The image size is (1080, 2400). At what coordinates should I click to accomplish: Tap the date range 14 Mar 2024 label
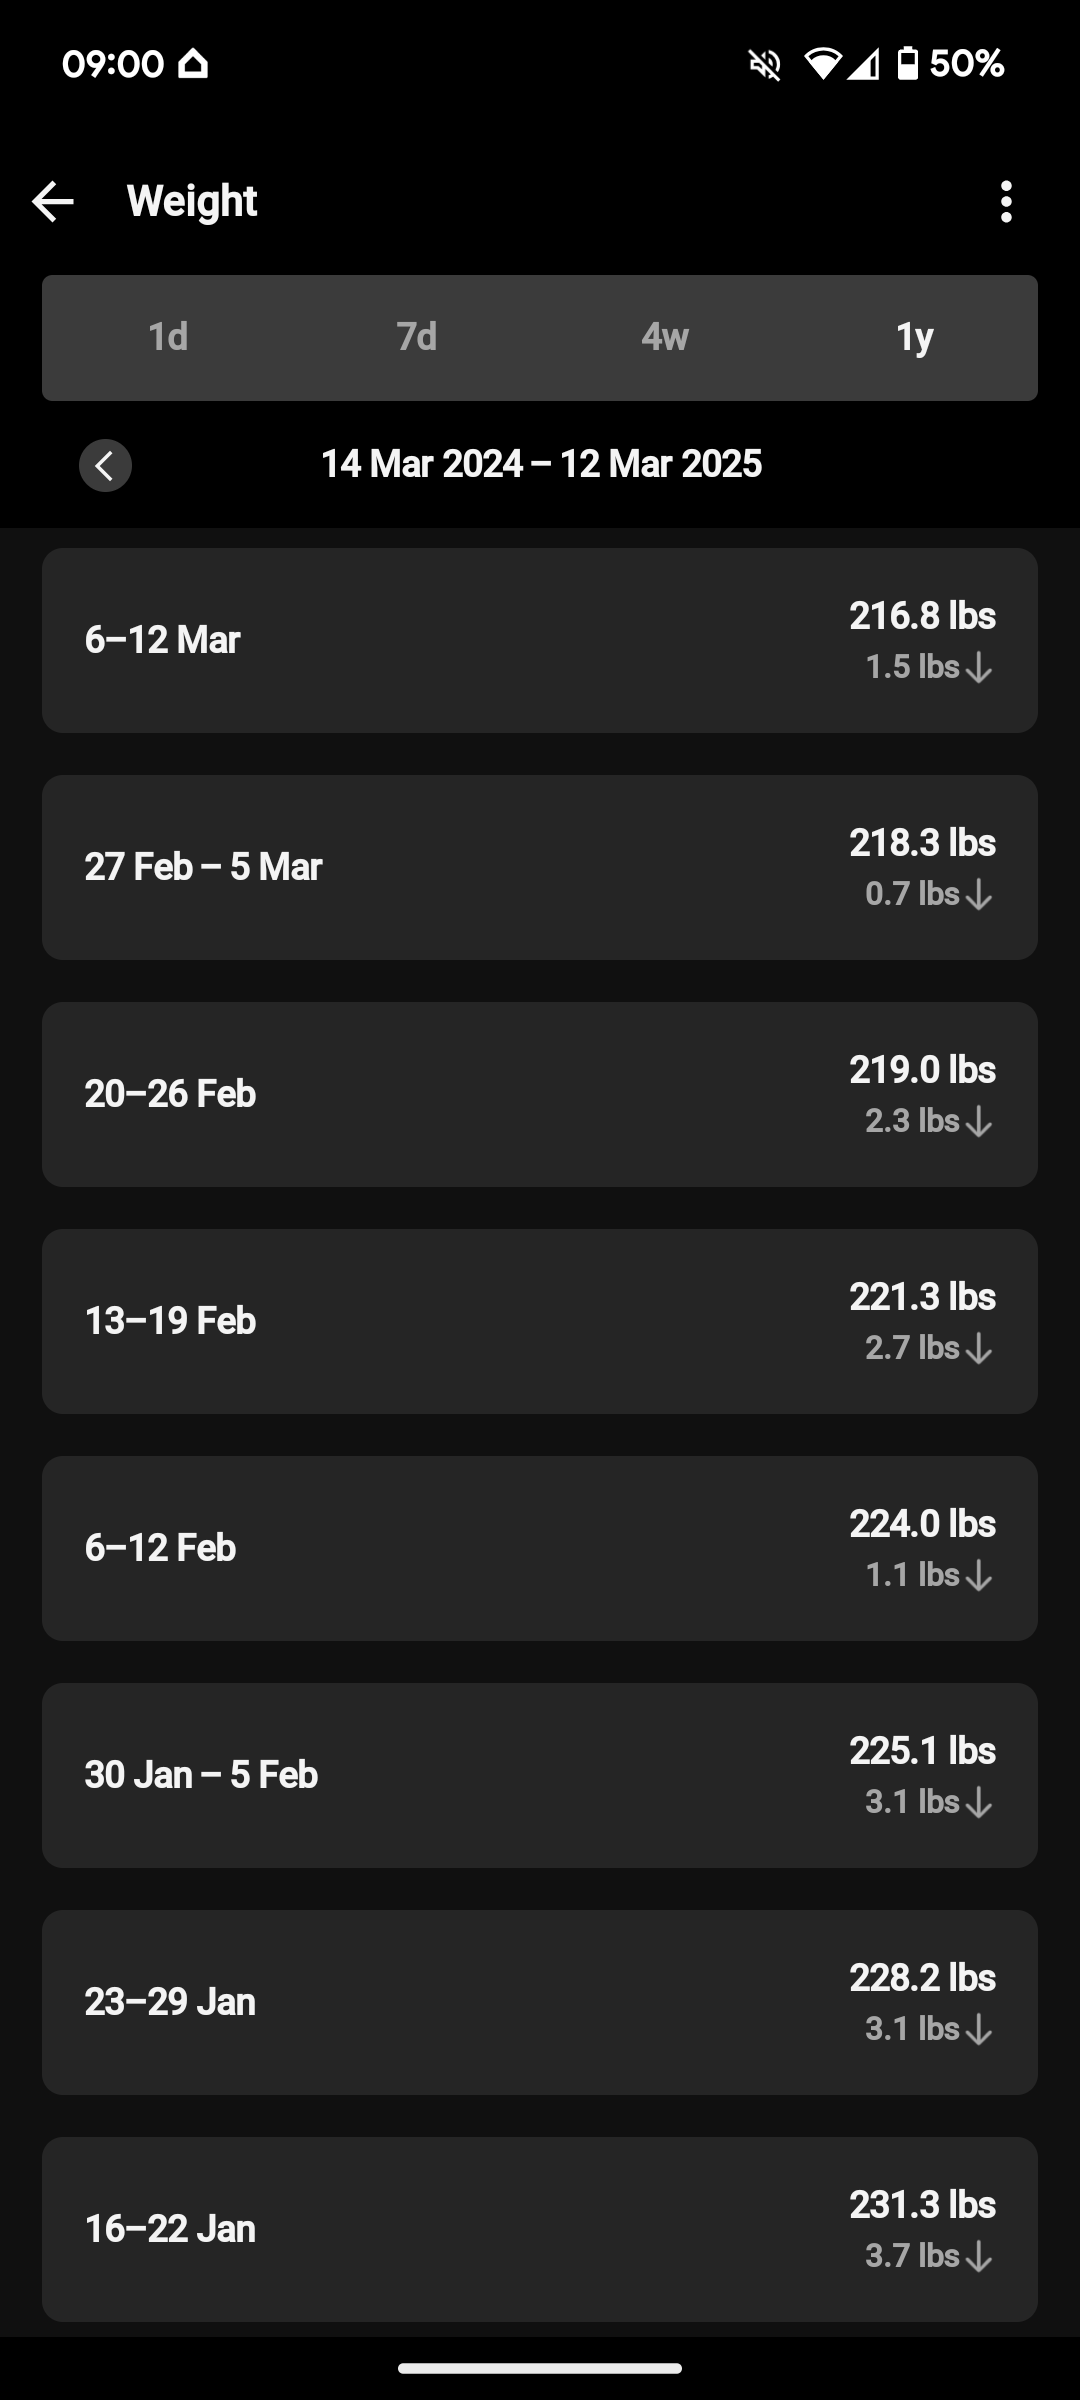(x=541, y=464)
